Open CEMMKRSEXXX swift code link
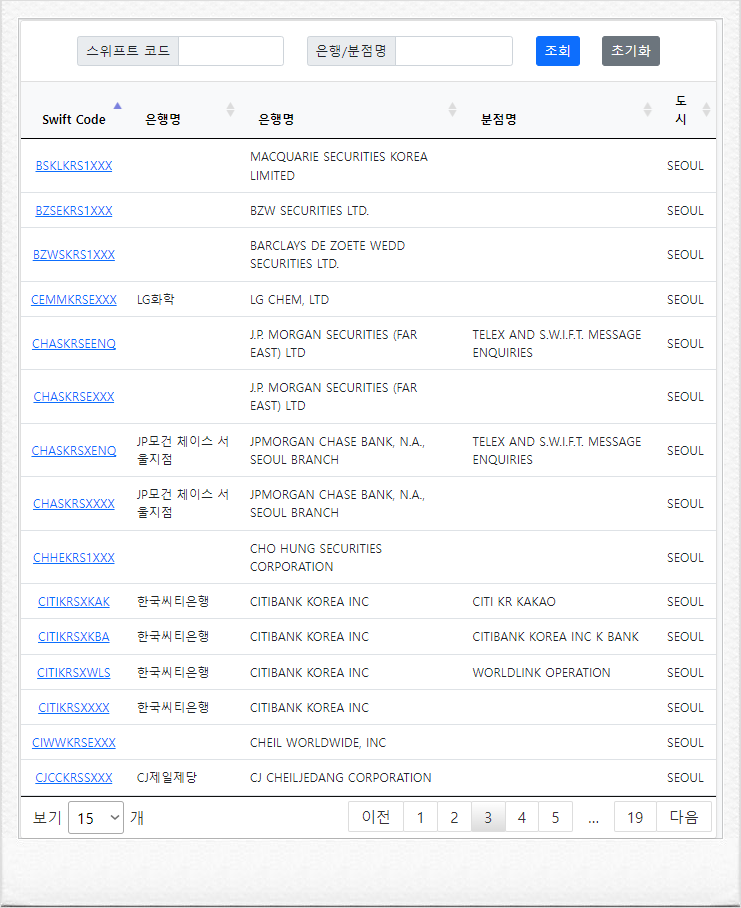 coord(74,300)
